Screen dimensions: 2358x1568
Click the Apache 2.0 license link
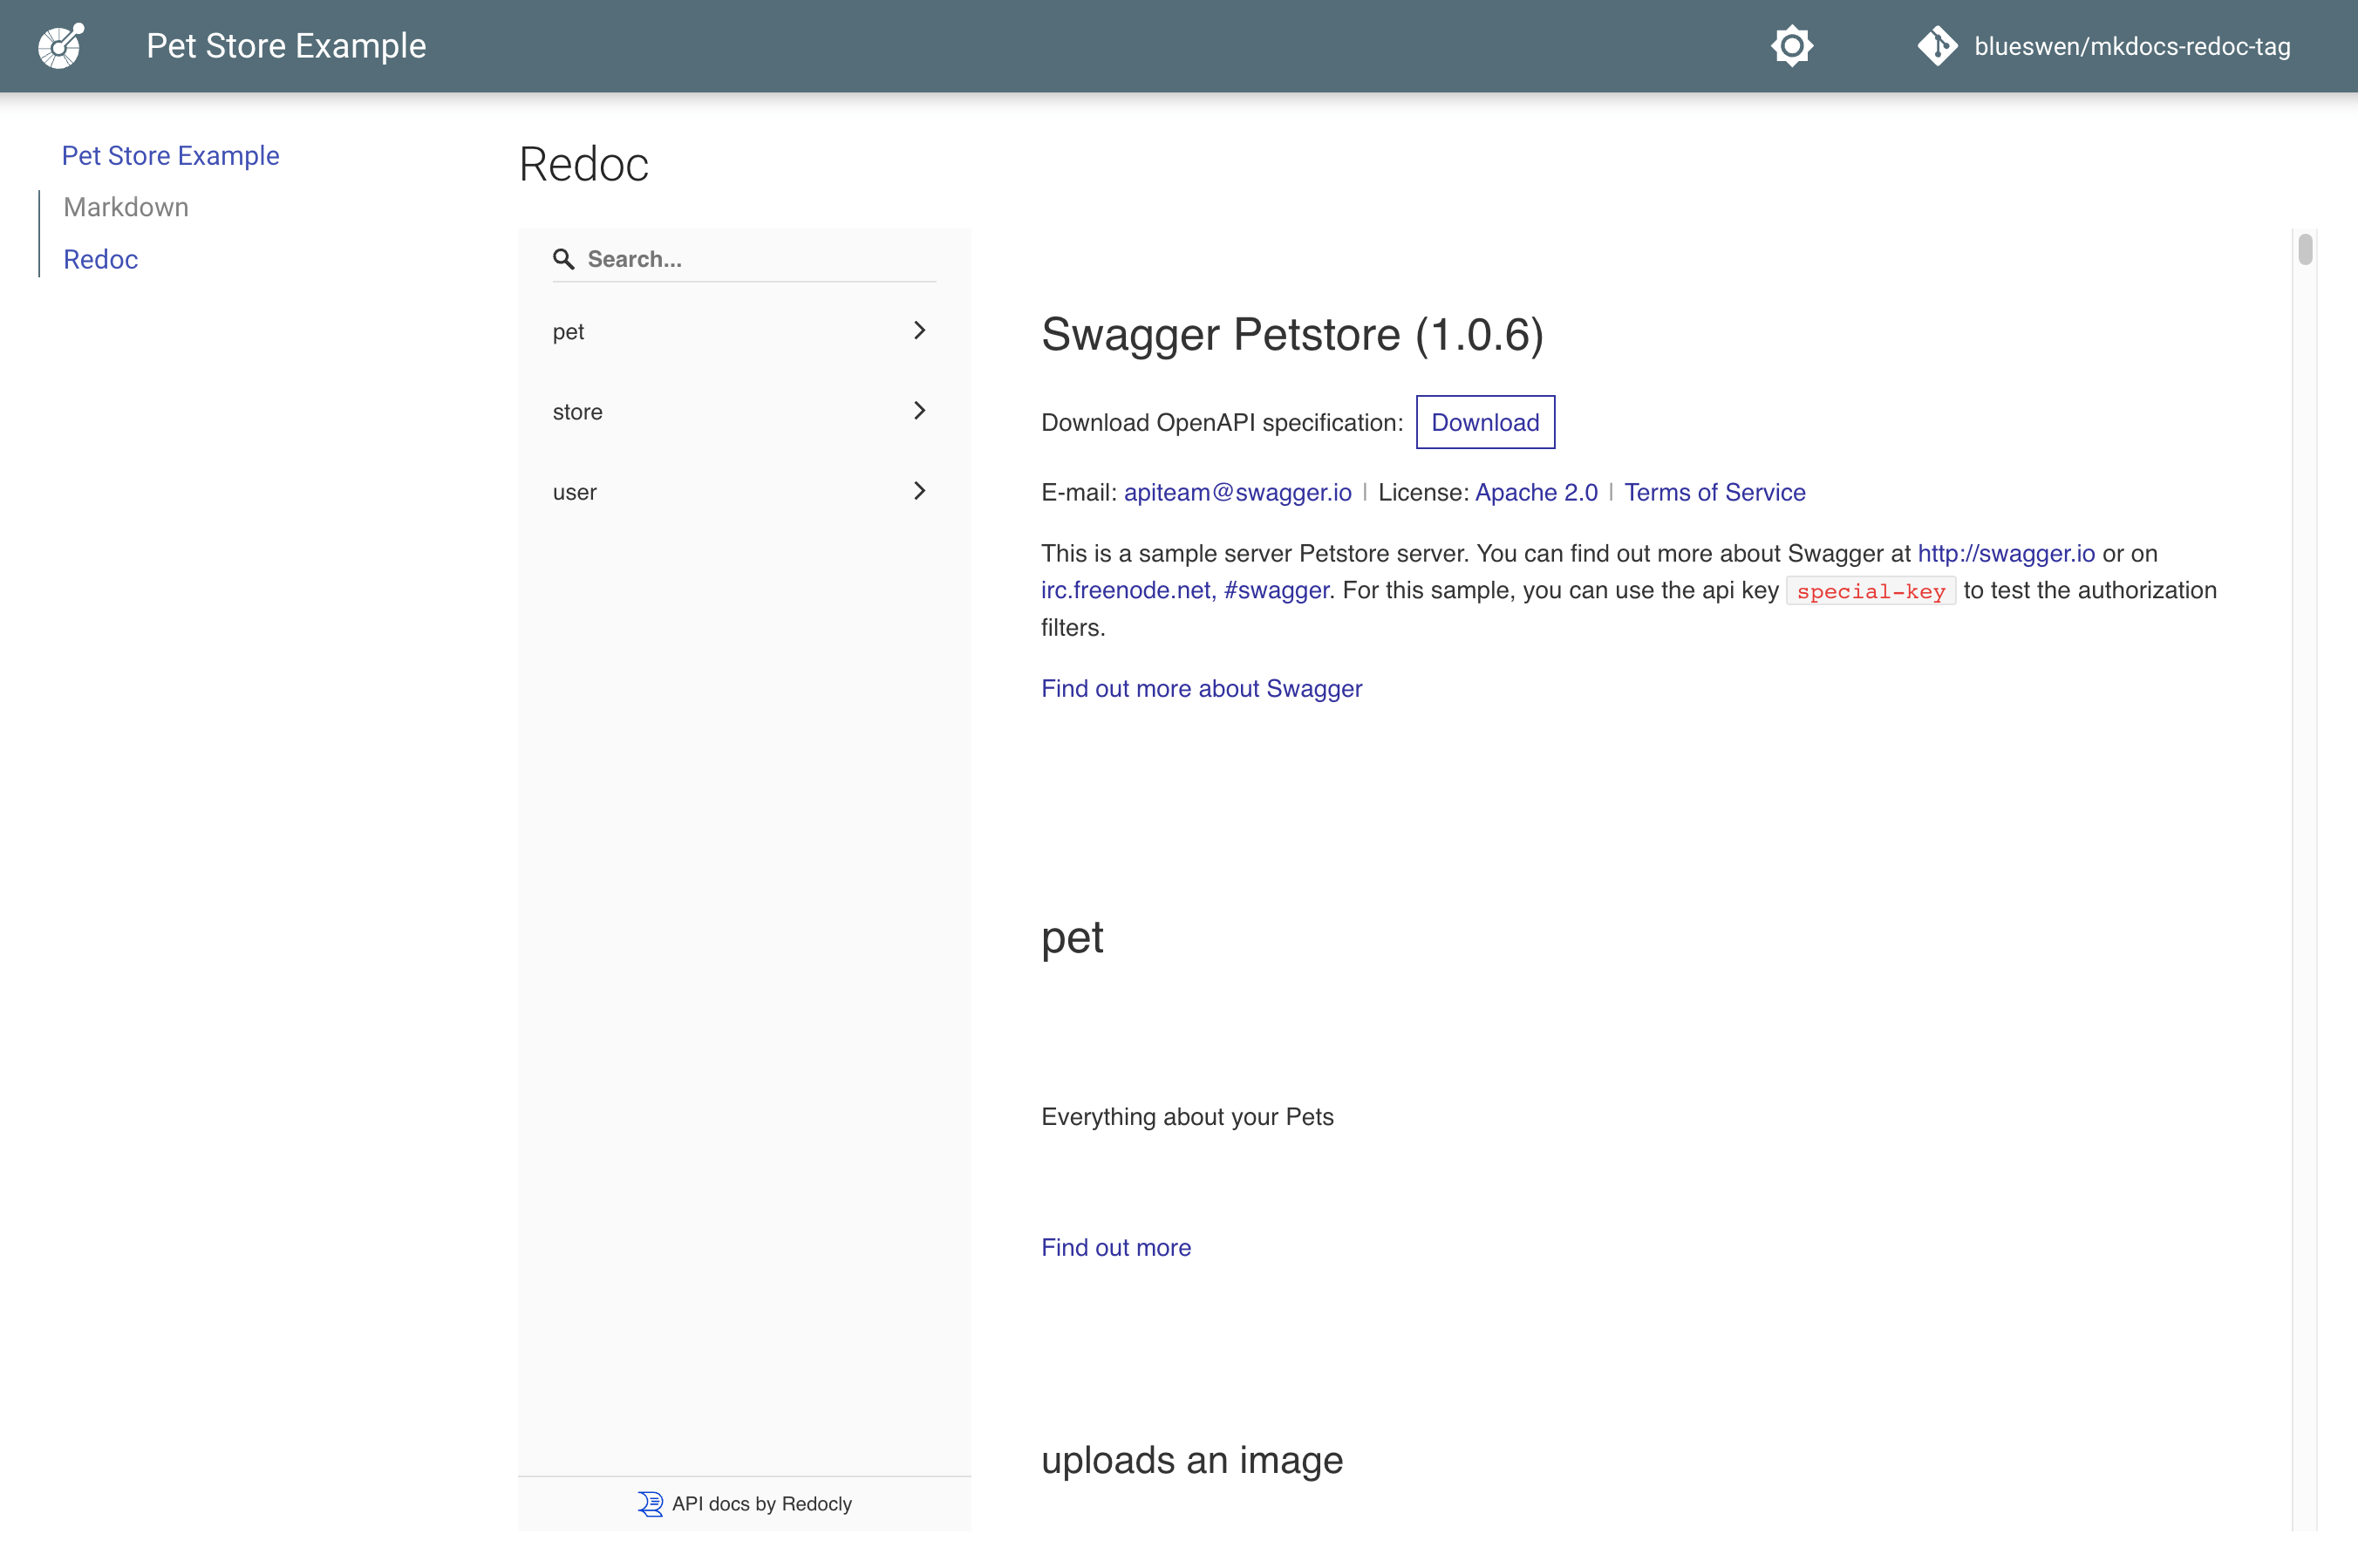pos(1536,492)
